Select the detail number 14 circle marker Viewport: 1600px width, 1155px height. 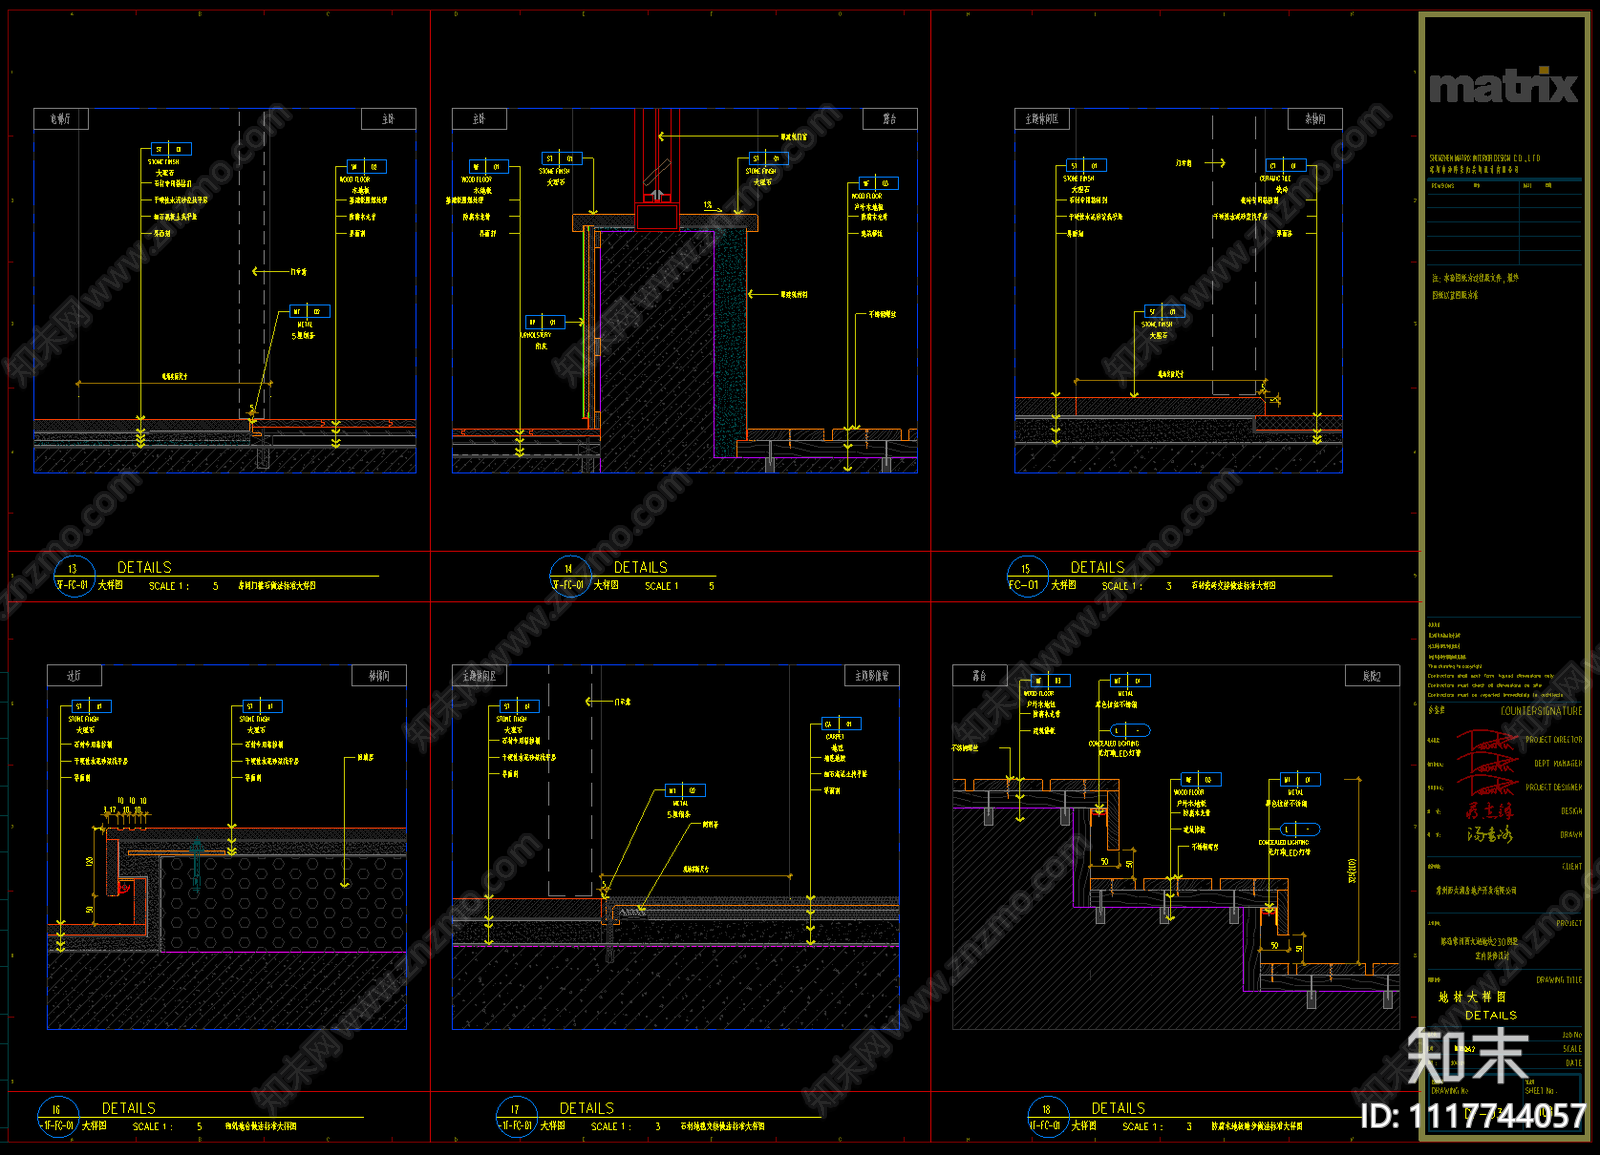pos(569,577)
